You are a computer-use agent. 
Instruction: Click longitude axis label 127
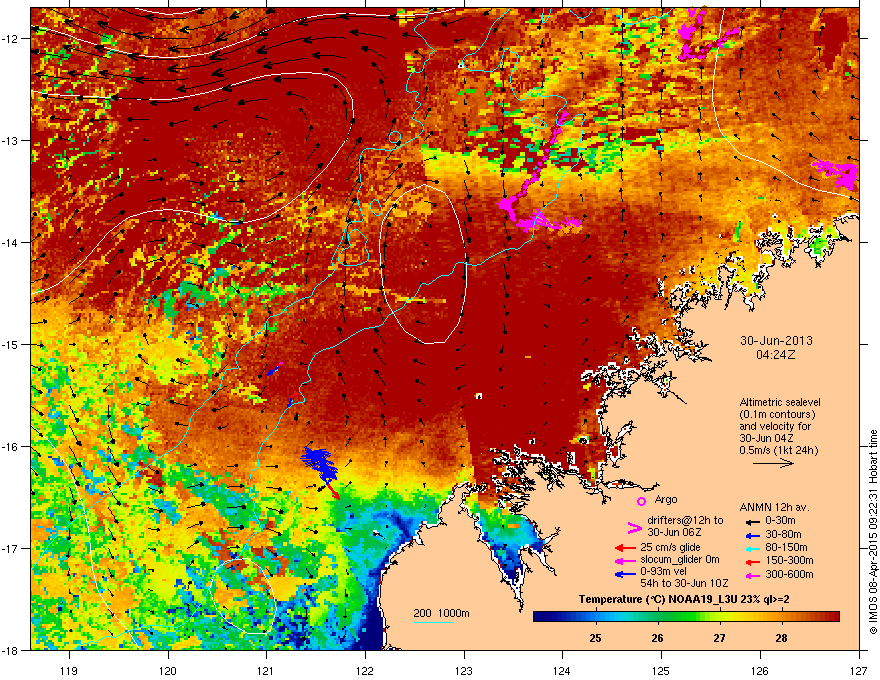[859, 670]
